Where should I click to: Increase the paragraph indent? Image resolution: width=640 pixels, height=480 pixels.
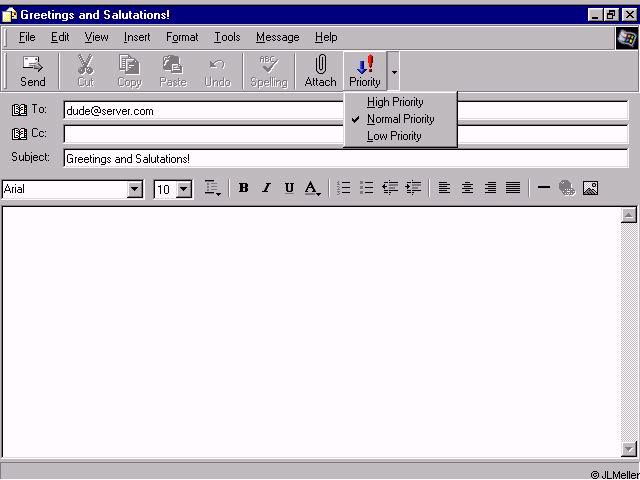point(413,188)
